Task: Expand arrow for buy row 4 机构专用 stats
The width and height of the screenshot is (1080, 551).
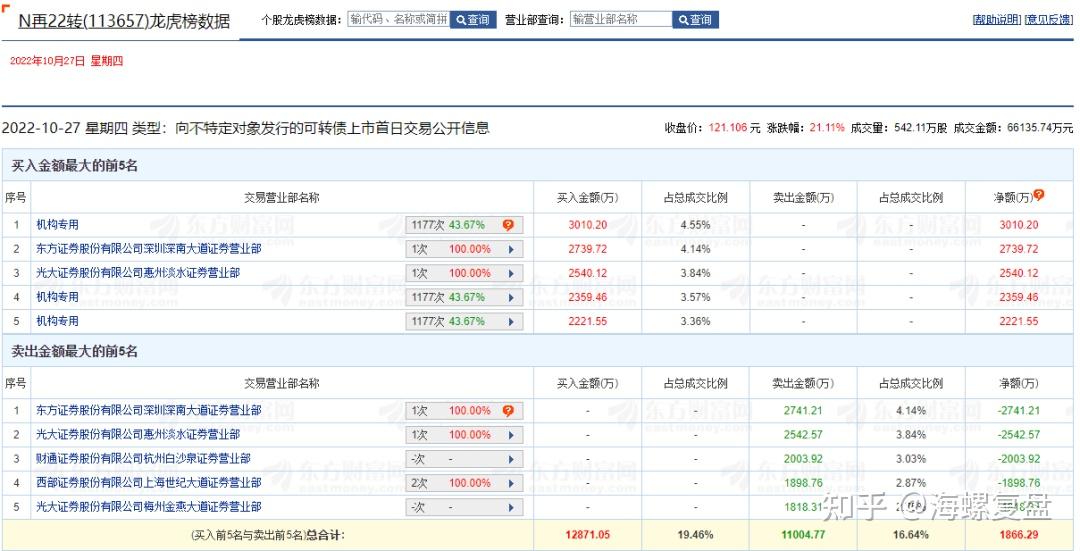Action: coord(511,298)
